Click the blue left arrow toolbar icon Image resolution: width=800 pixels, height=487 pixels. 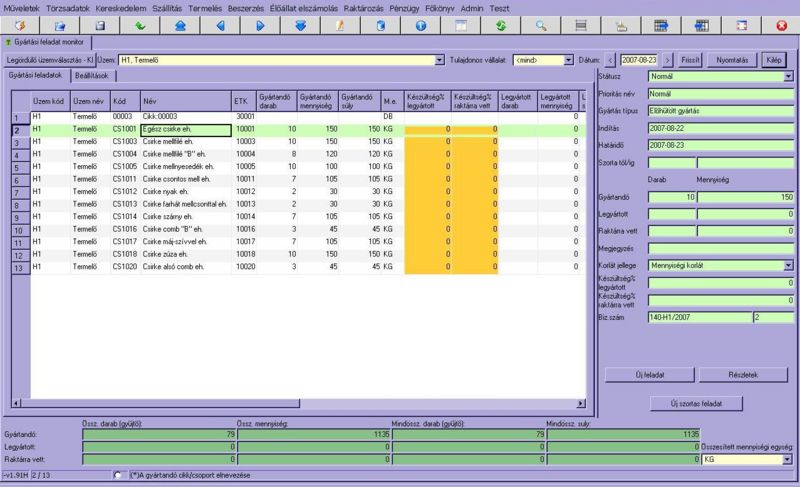click(222, 25)
